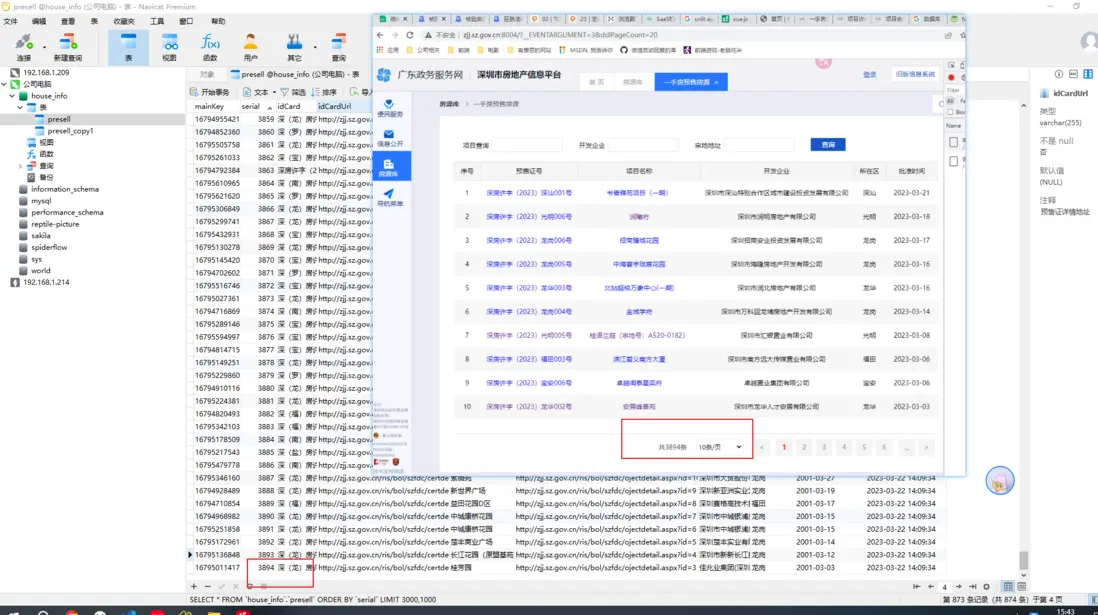Screen dimensions: 1098x615
Task: Go to page 2 in website pagination
Action: point(803,447)
